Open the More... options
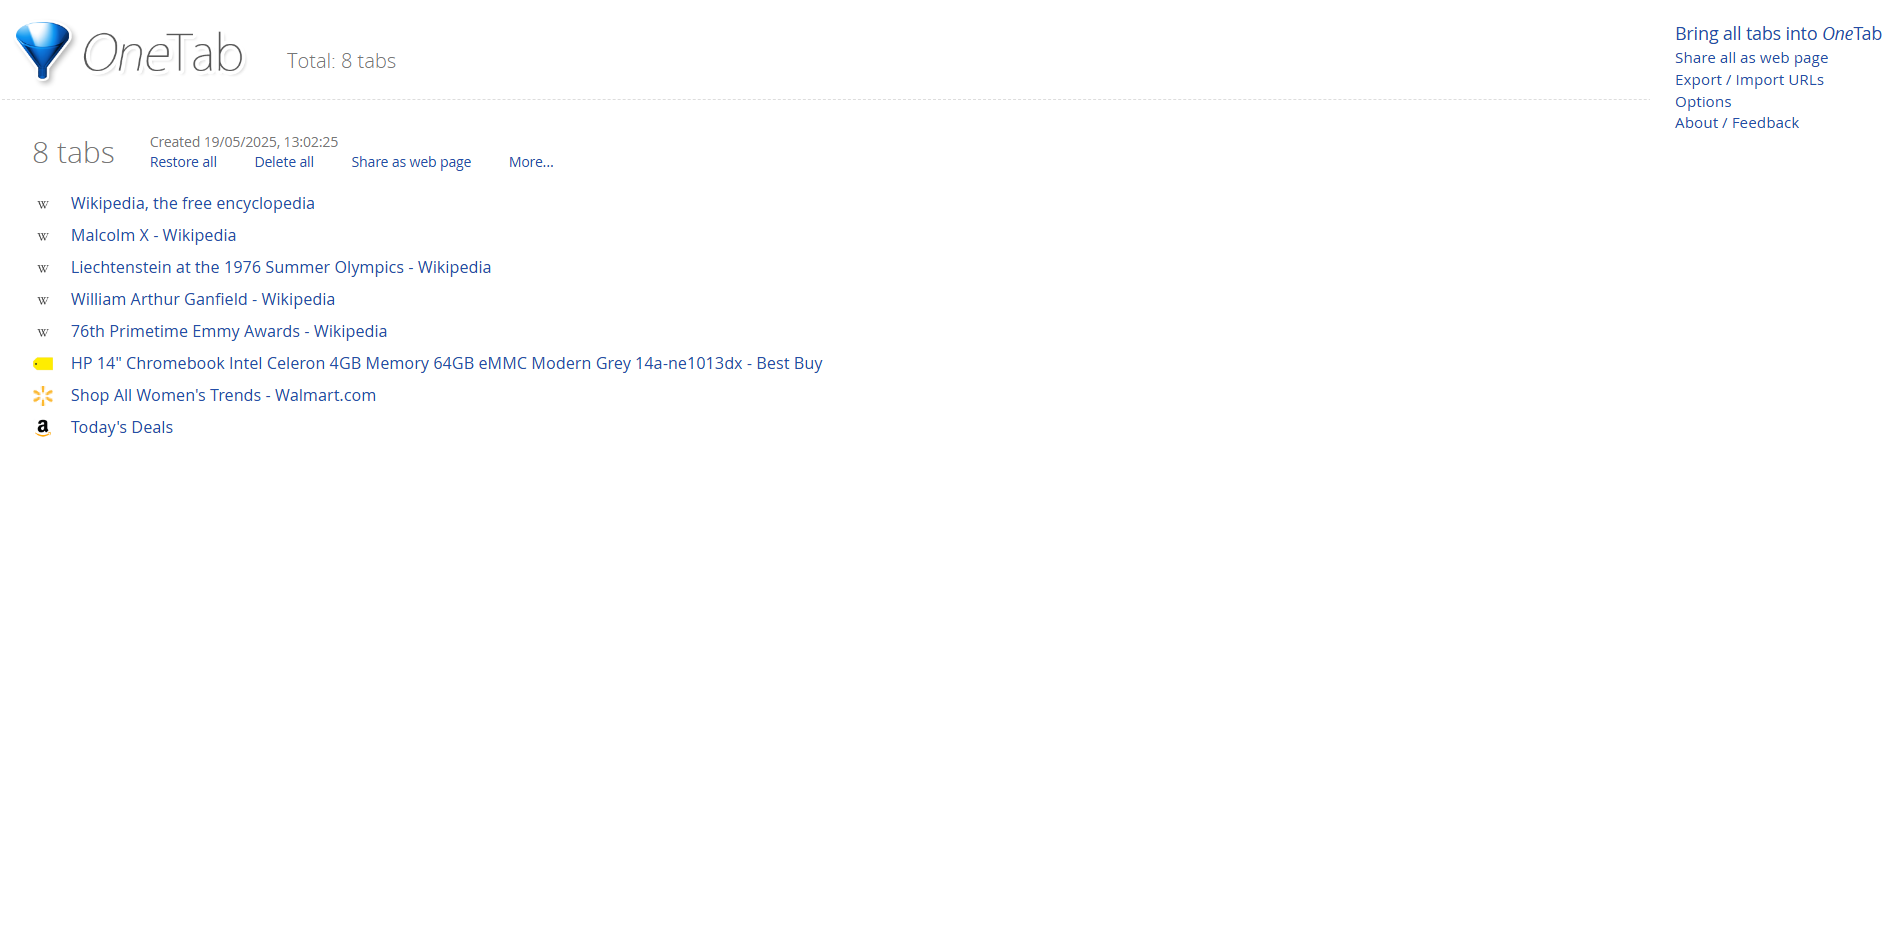The width and height of the screenshot is (1893, 935). pyautogui.click(x=530, y=161)
